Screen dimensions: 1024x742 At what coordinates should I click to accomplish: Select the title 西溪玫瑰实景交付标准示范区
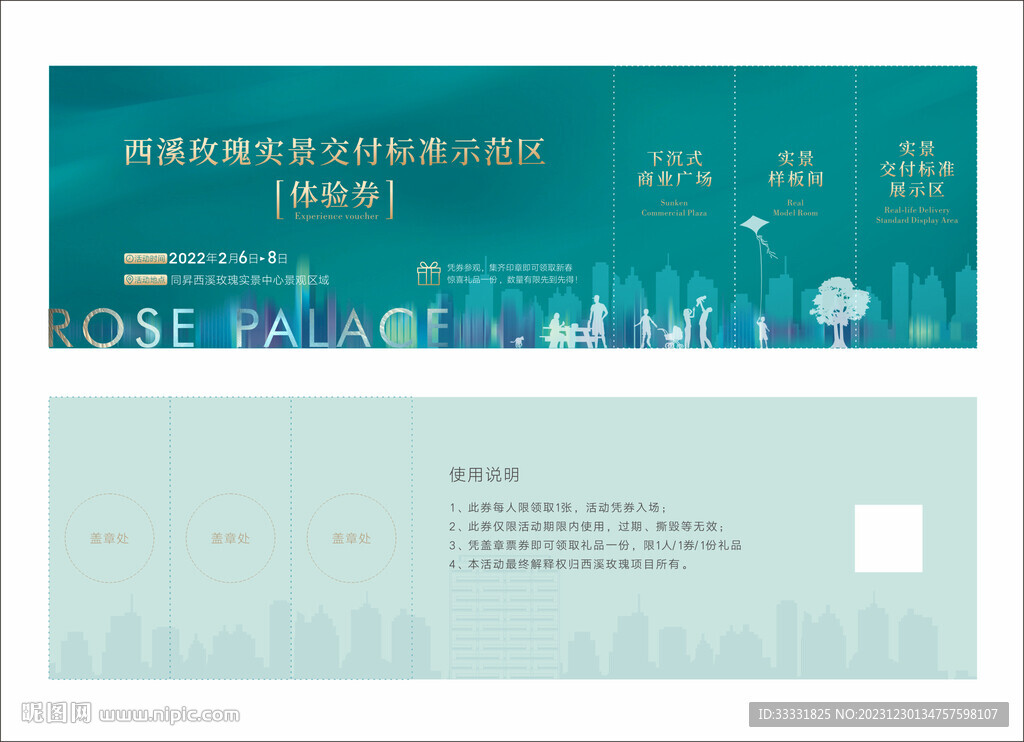pyautogui.click(x=334, y=152)
